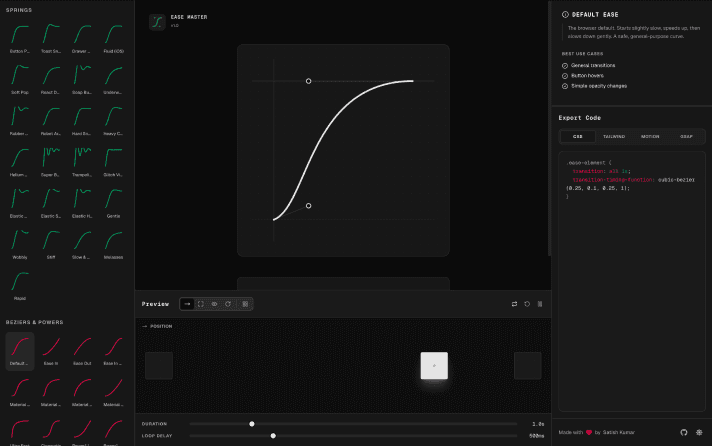Select the Helium spring preset

(x=20, y=162)
